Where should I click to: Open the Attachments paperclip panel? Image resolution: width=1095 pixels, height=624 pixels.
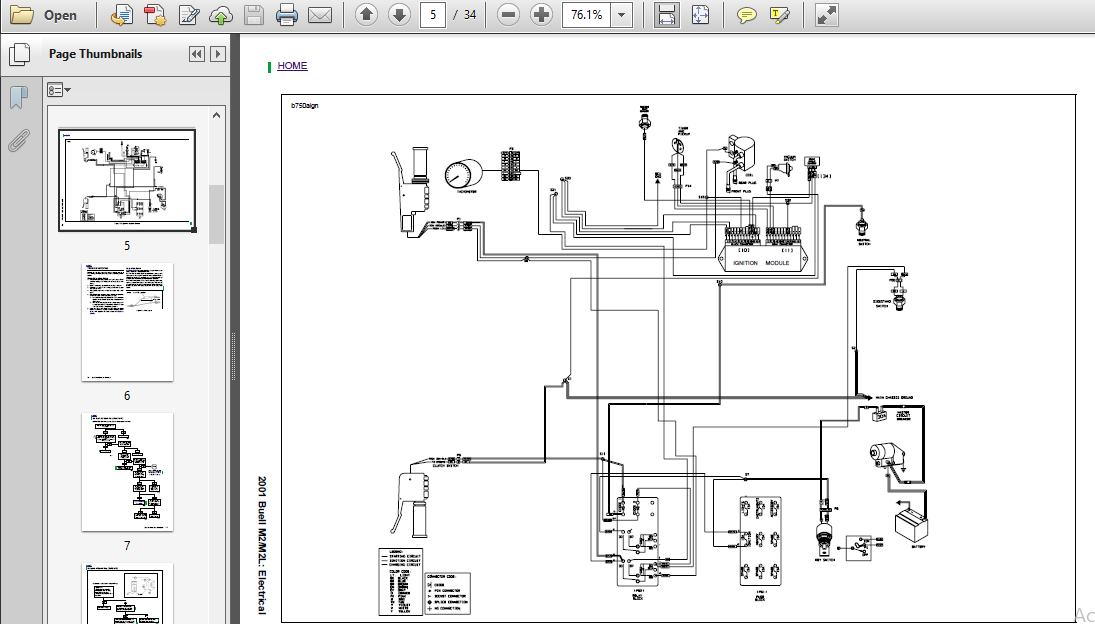point(19,140)
